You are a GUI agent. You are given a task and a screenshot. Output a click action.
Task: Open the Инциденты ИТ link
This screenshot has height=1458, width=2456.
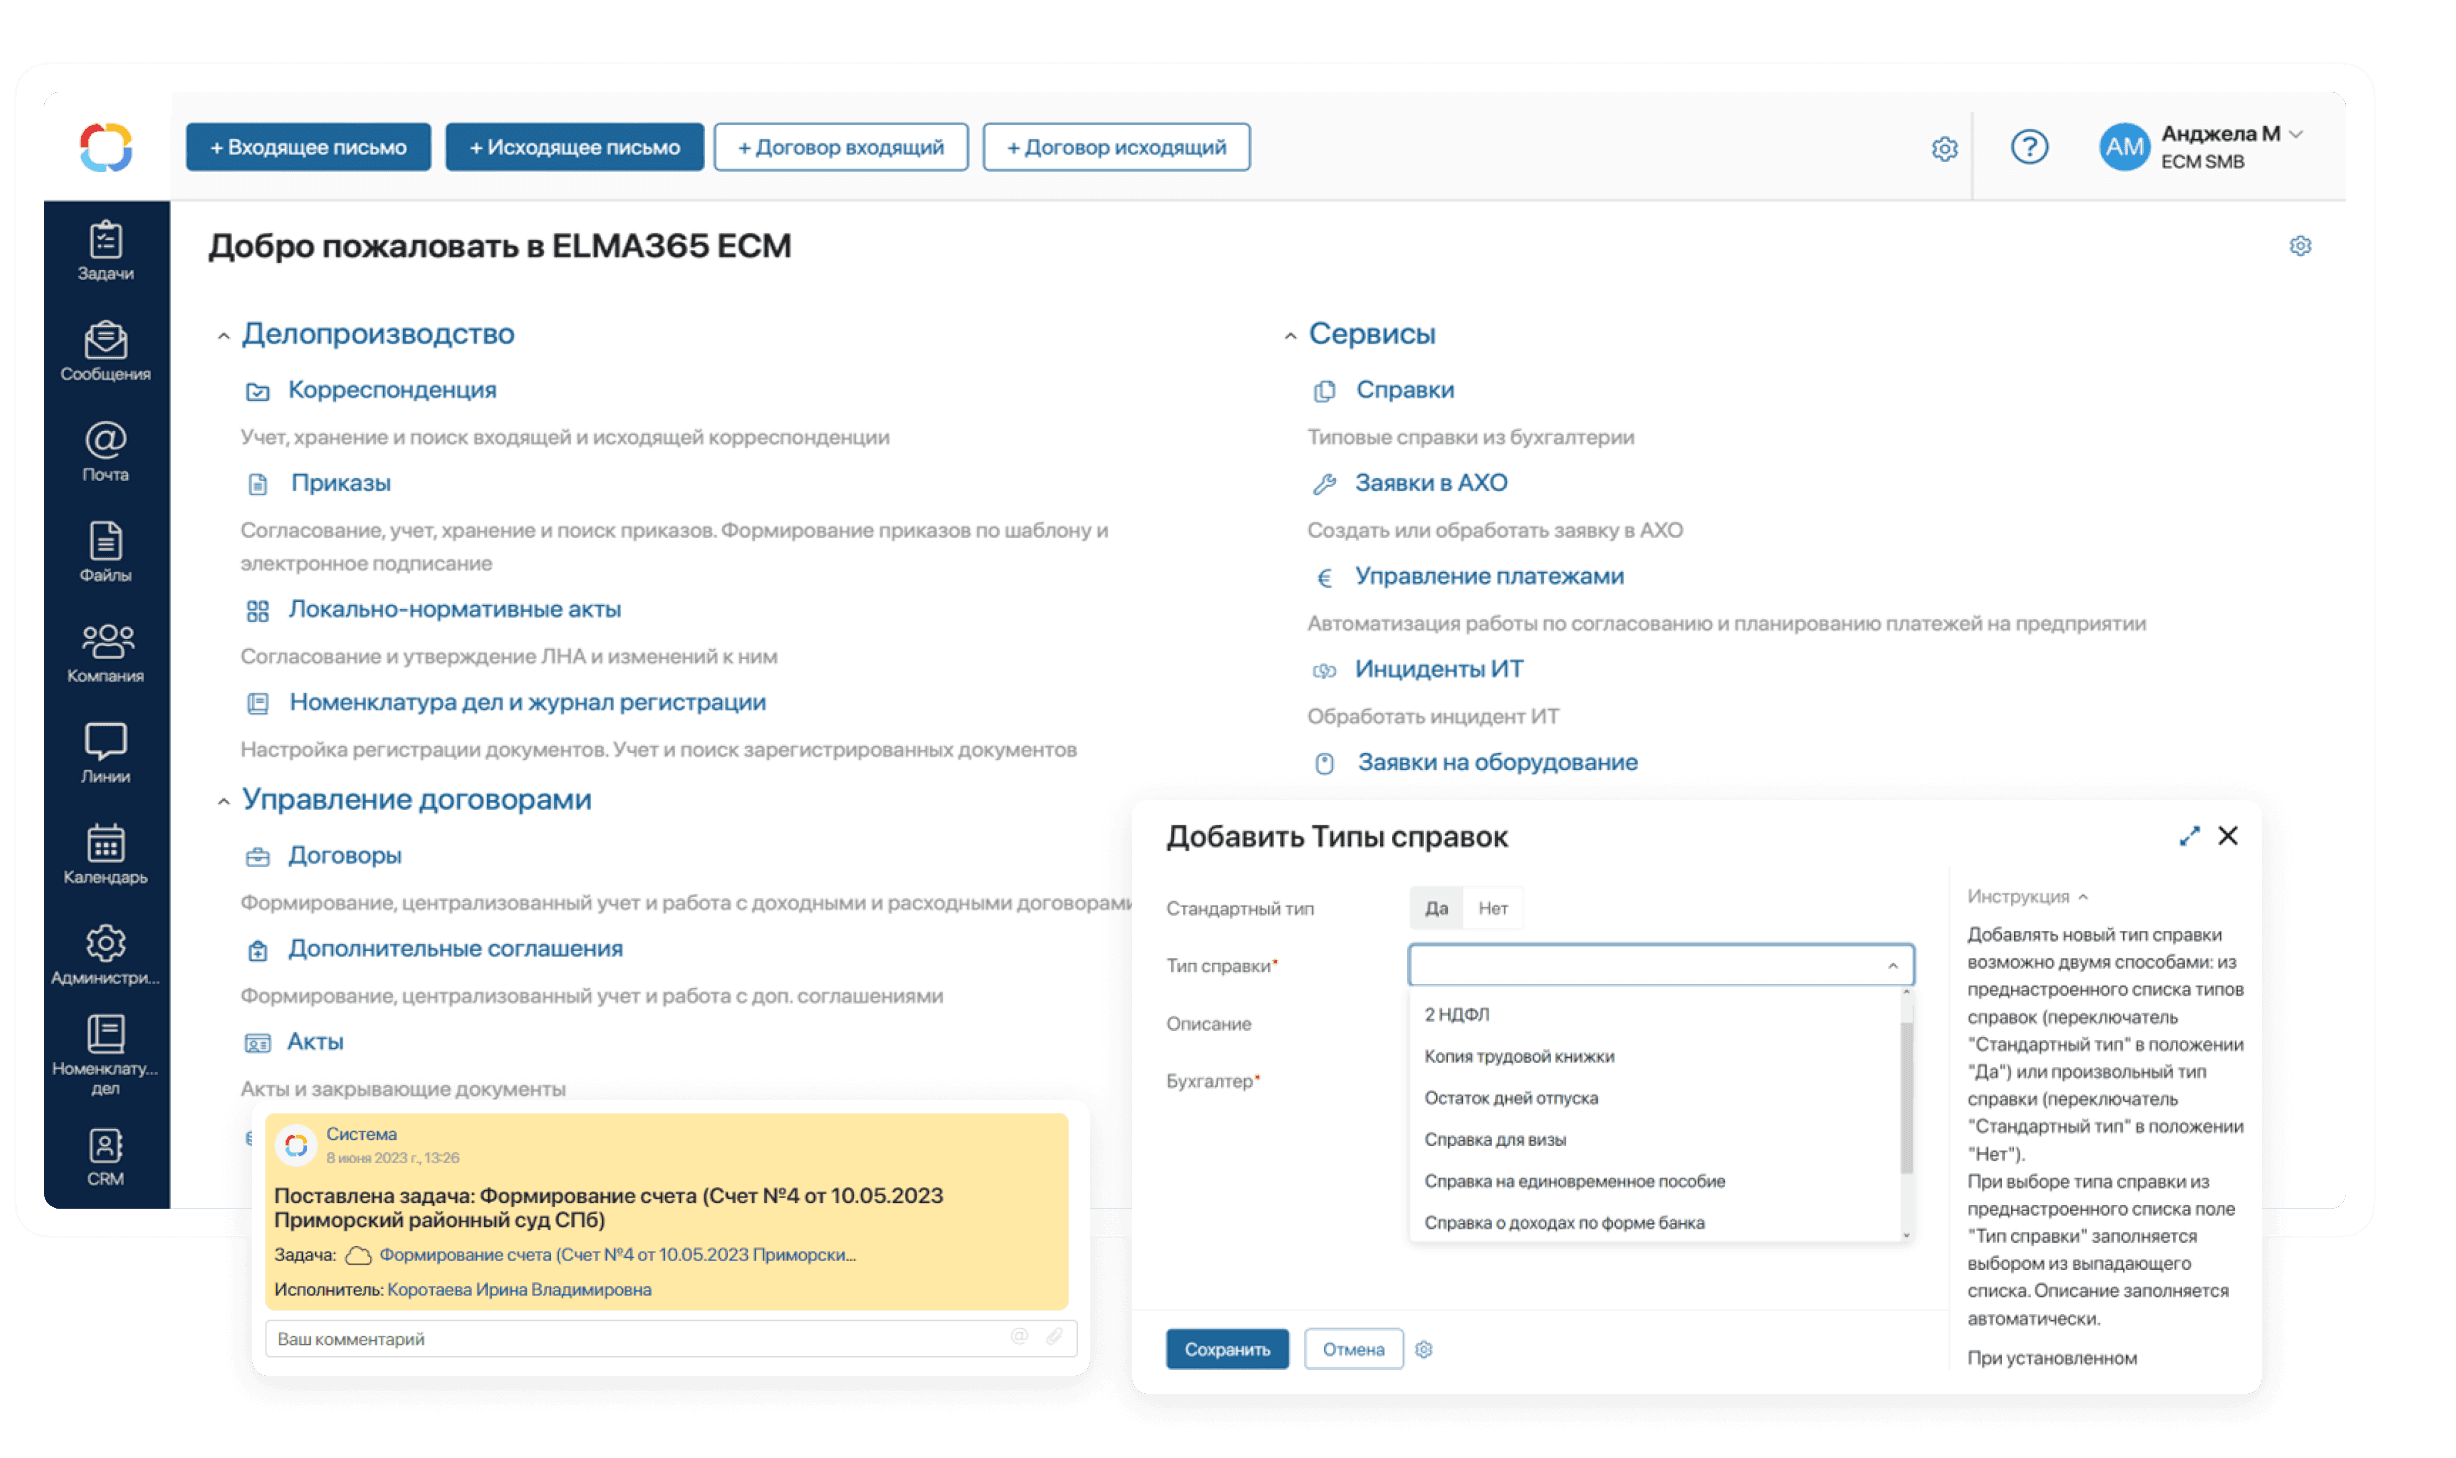coord(1438,669)
